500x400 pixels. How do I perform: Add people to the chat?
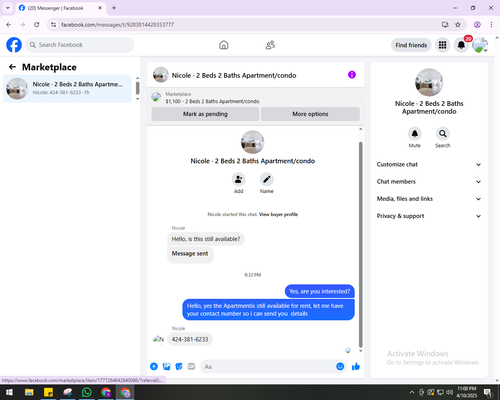239,179
